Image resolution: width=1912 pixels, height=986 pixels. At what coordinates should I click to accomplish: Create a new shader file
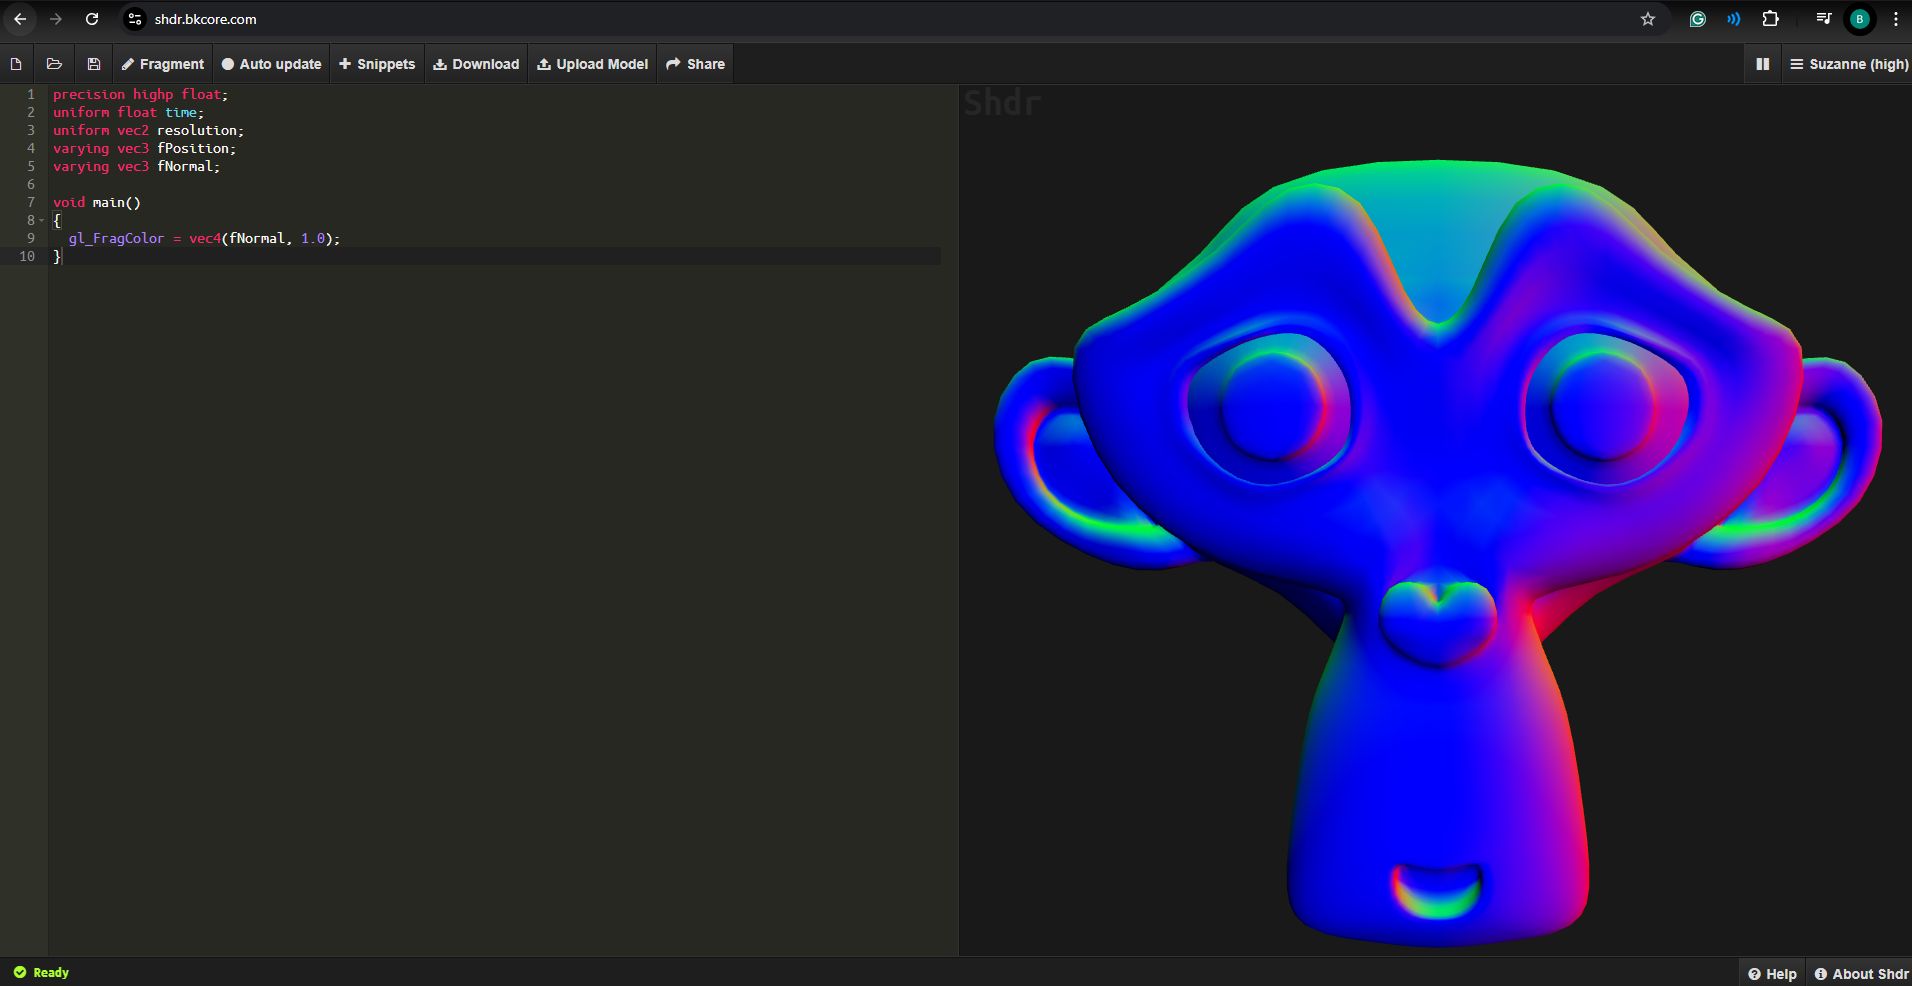coord(16,64)
